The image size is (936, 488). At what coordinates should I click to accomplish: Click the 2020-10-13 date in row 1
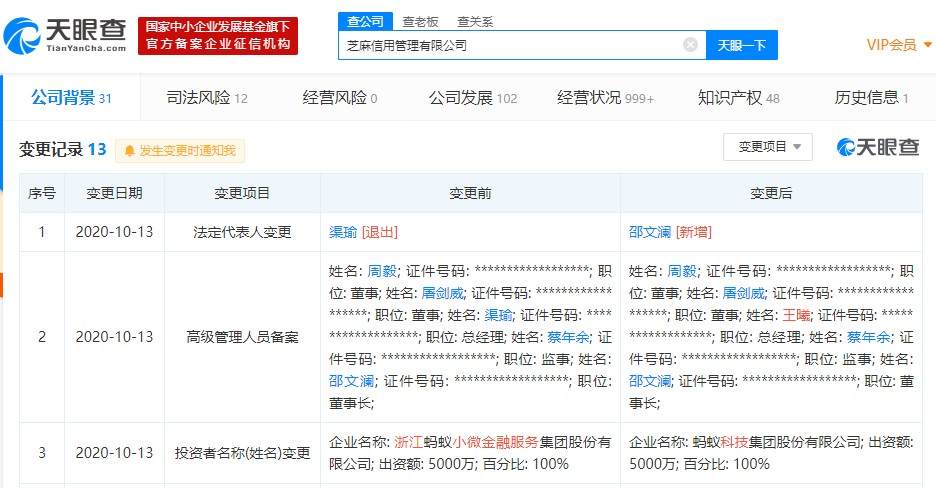tap(114, 232)
